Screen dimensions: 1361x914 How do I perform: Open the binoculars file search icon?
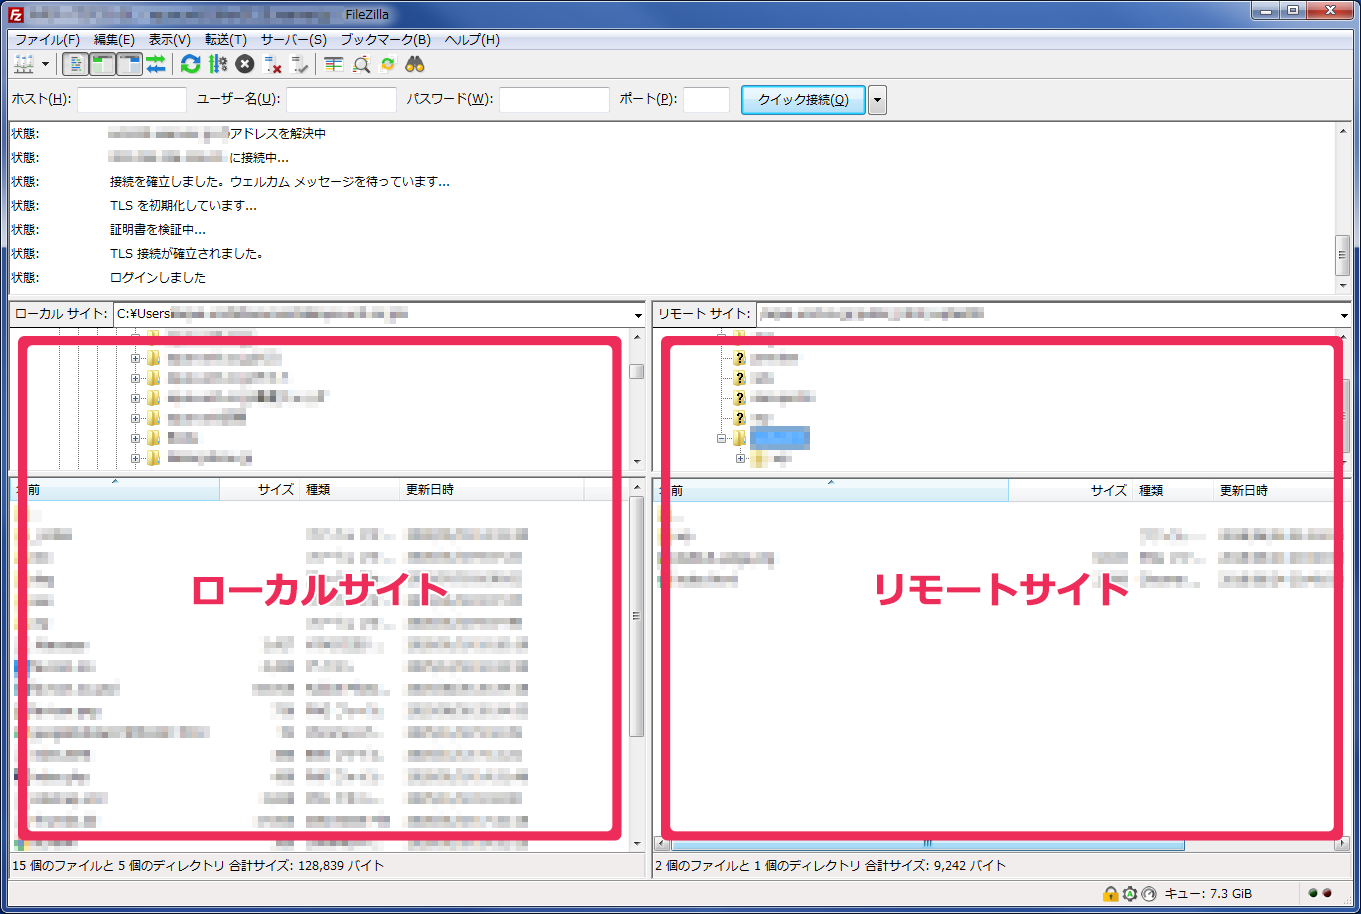415,65
